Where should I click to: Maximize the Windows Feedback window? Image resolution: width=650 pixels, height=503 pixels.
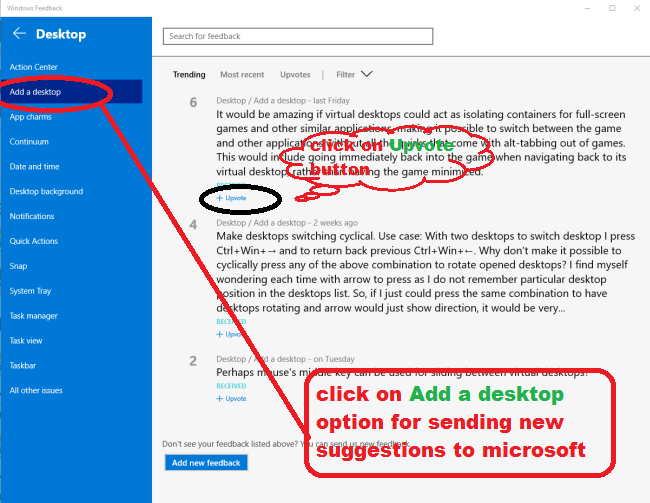pyautogui.click(x=612, y=8)
